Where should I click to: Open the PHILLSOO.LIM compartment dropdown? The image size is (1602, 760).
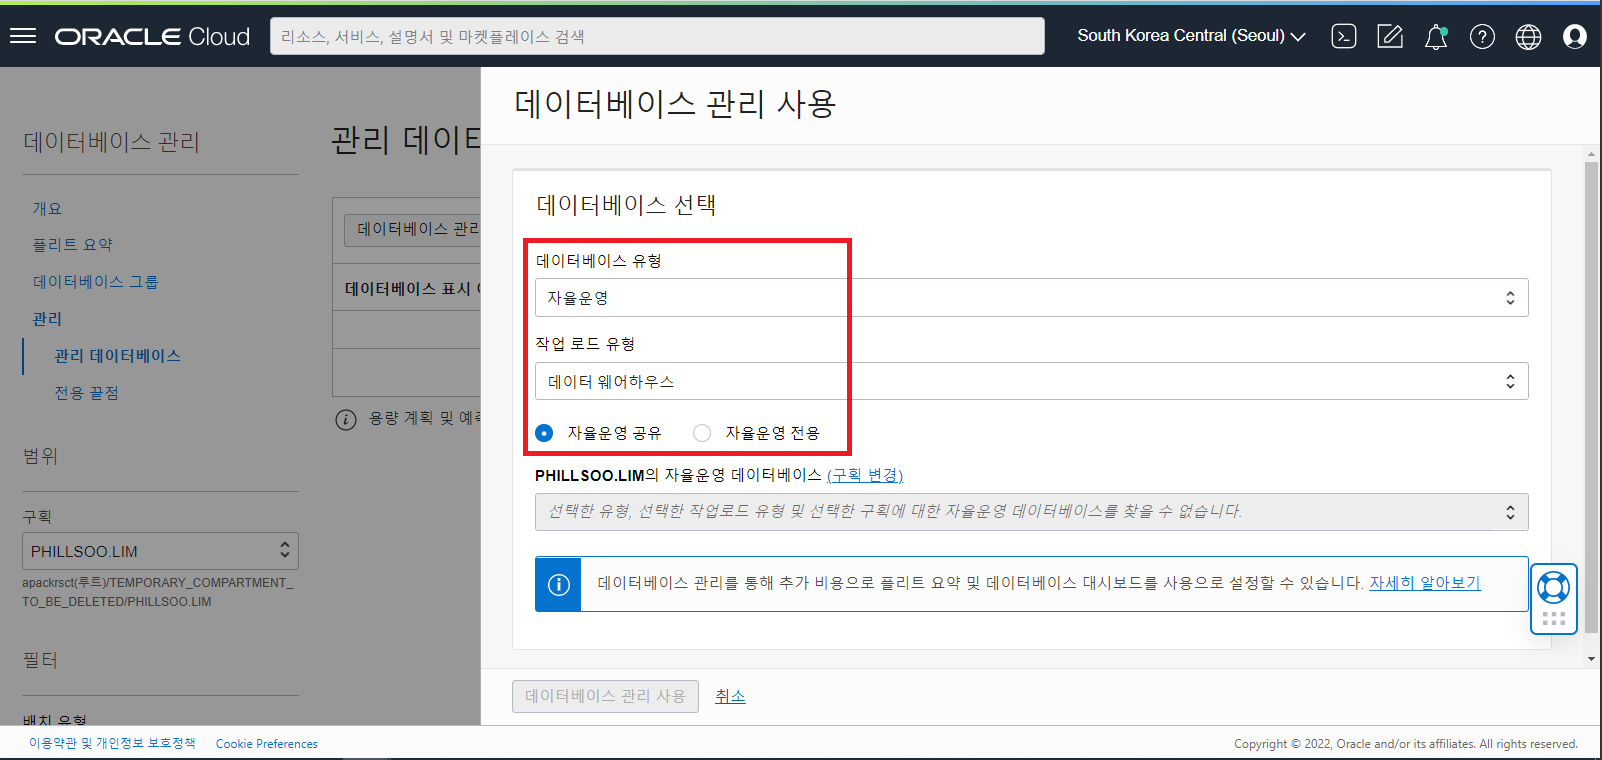tap(160, 551)
